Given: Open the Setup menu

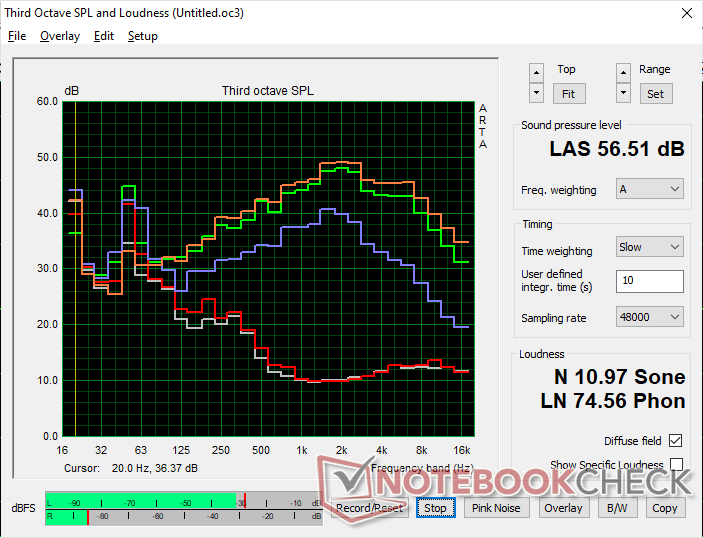Looking at the screenshot, I should click(x=142, y=36).
